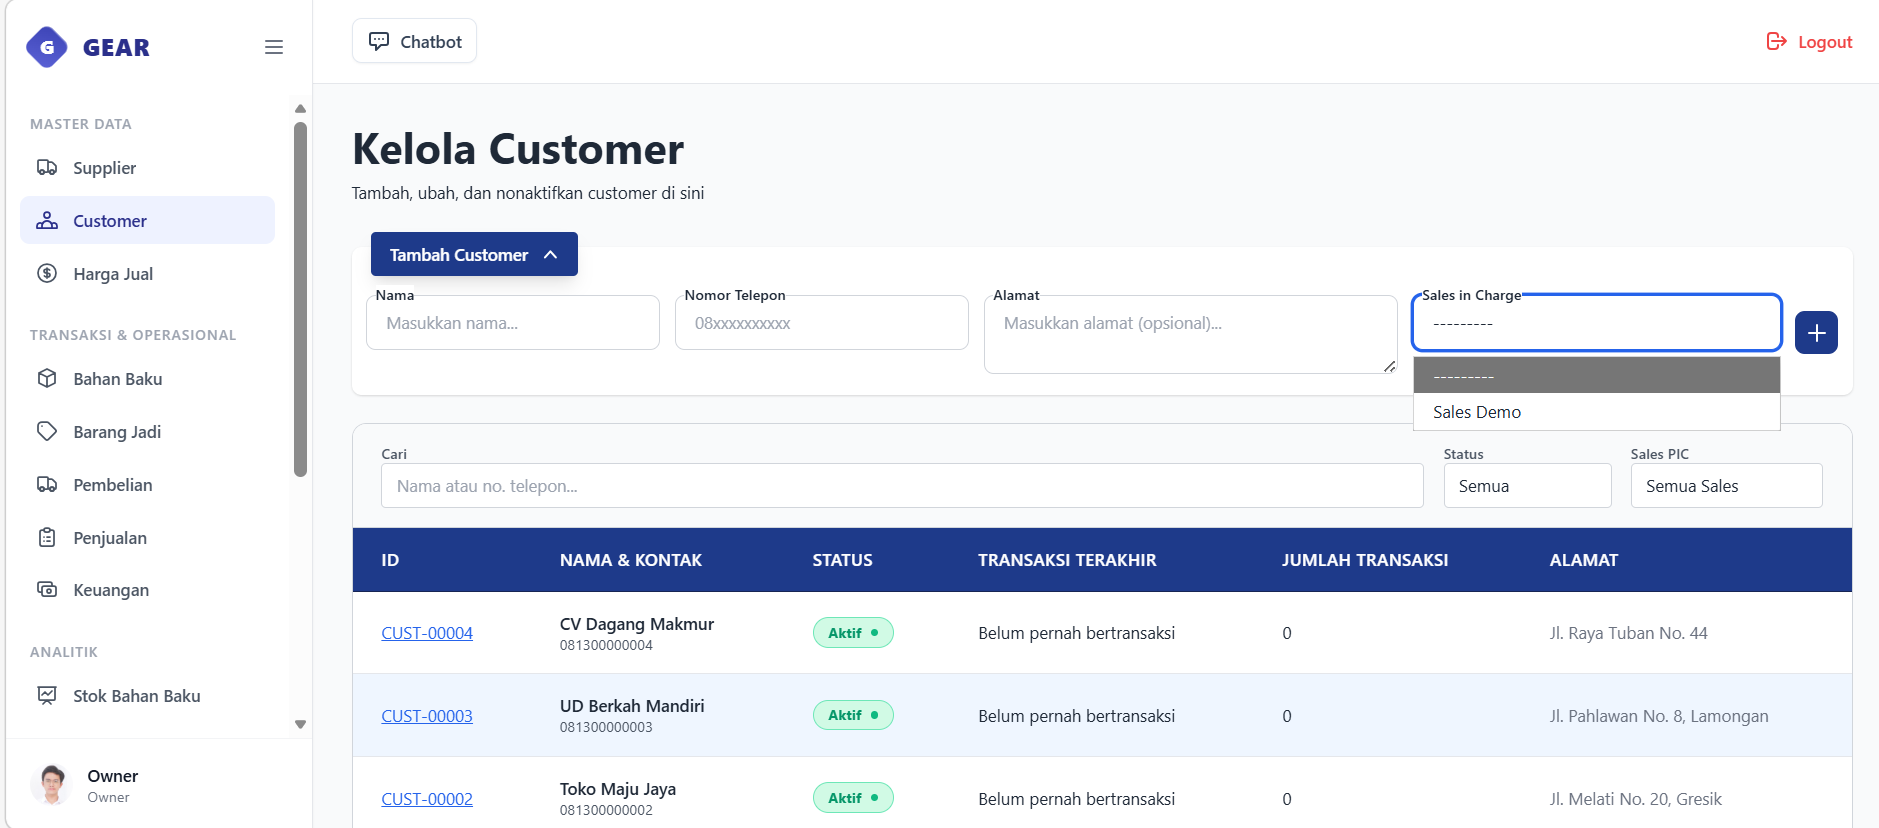Click address Jl. Pahlawan No. 8, Lamongan
The image size is (1879, 828).
tap(1659, 716)
